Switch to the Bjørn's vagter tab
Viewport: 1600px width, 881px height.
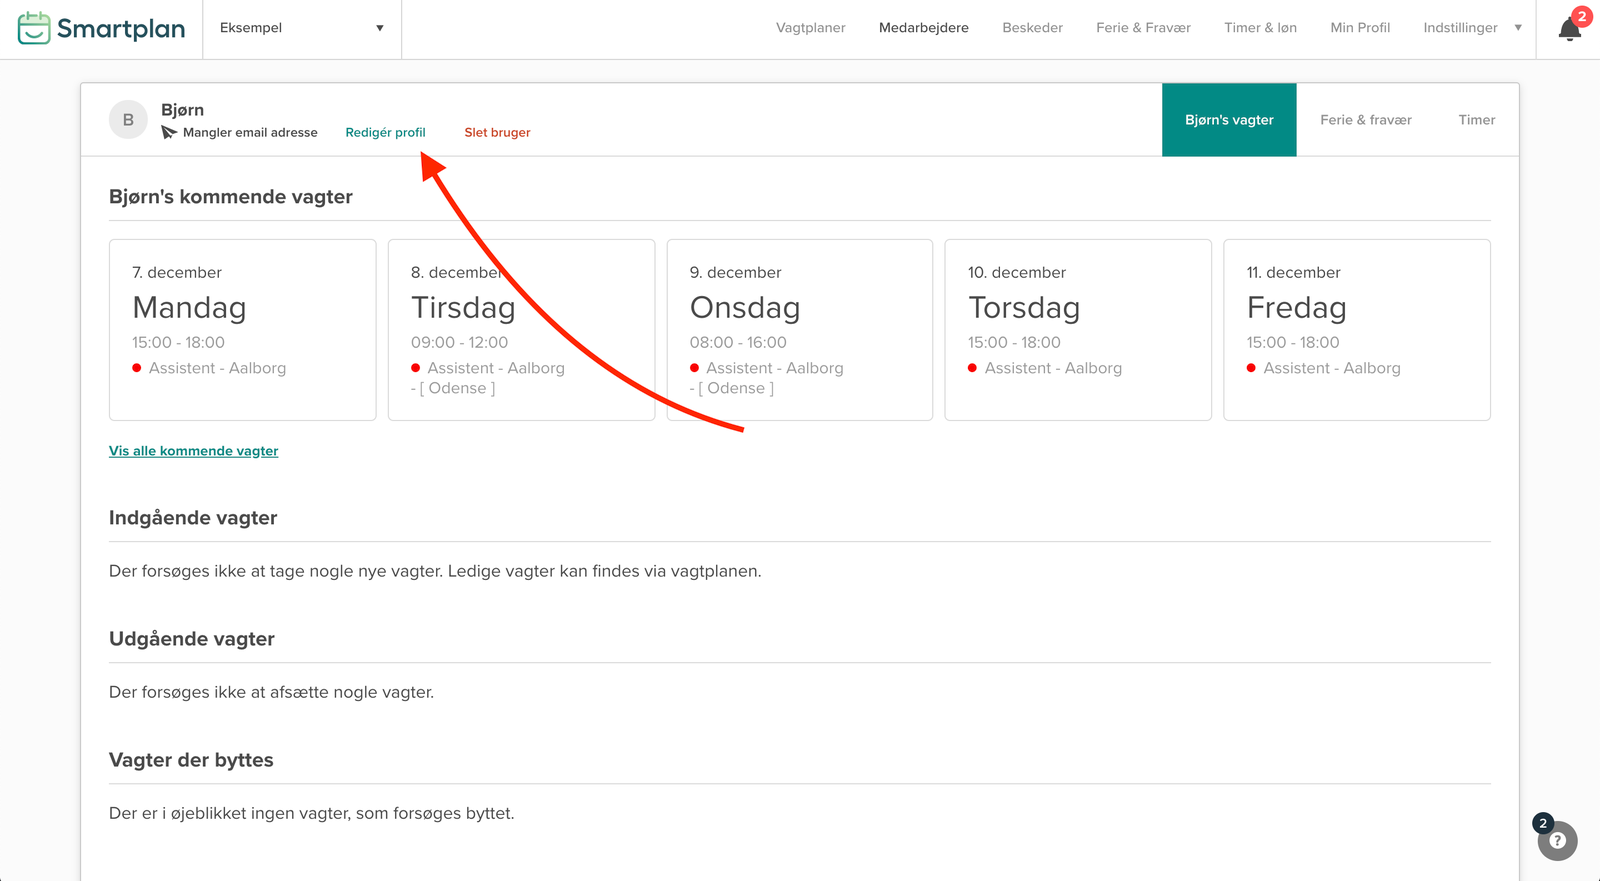click(x=1229, y=120)
